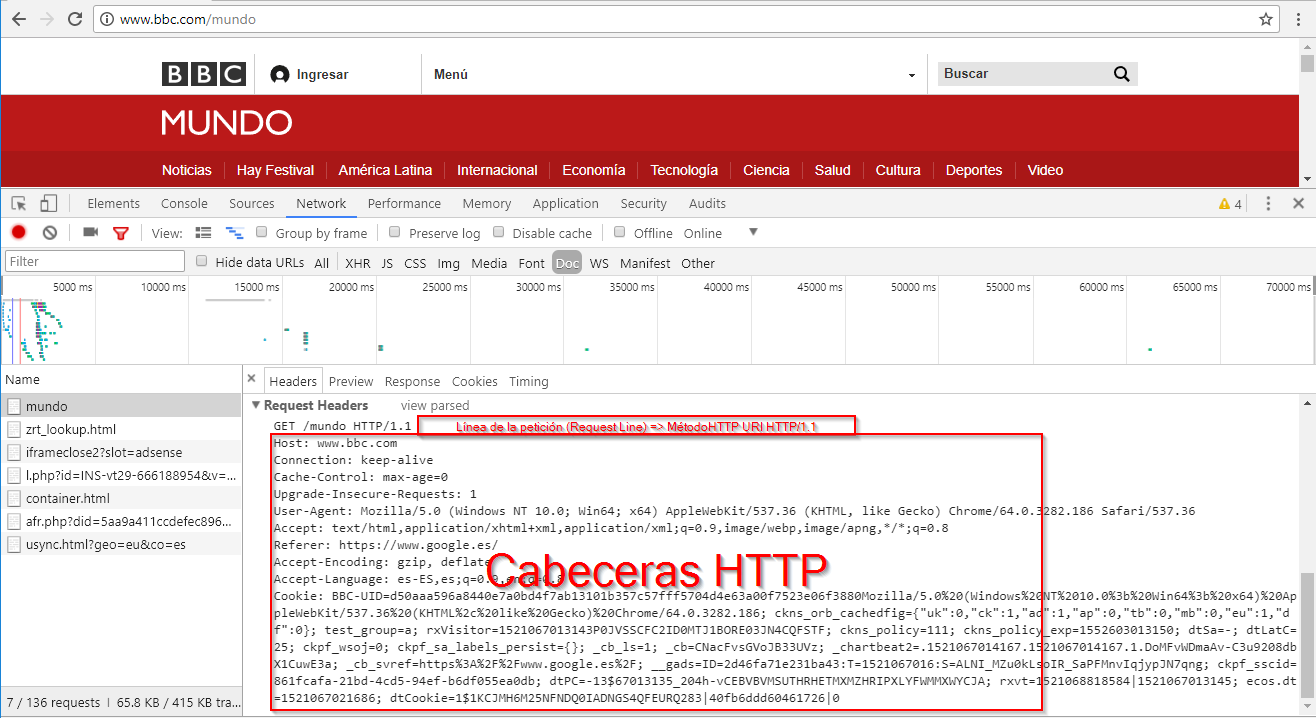Image resolution: width=1316 pixels, height=718 pixels.
Task: Toggle the red filter funnel icon
Action: click(x=121, y=233)
